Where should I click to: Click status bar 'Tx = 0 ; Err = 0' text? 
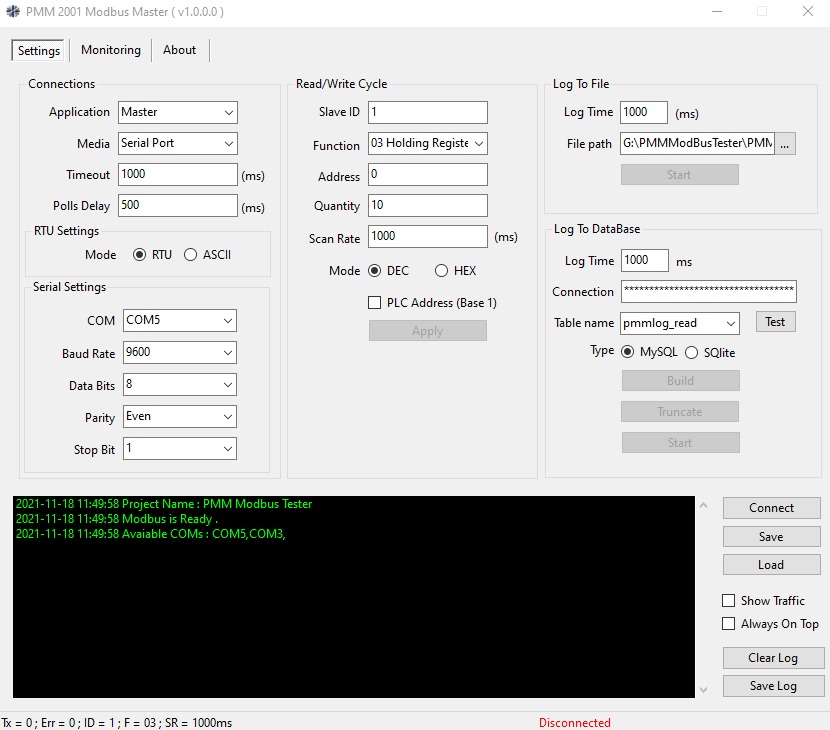[x=40, y=723]
